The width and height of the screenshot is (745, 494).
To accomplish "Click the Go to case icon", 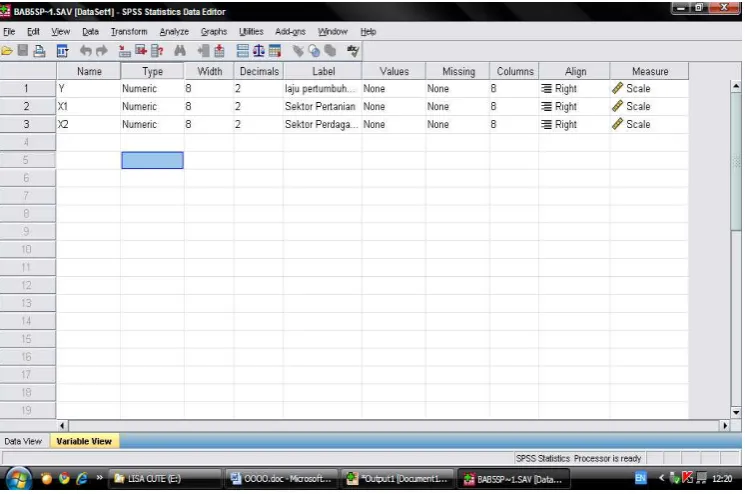I will (x=124, y=51).
